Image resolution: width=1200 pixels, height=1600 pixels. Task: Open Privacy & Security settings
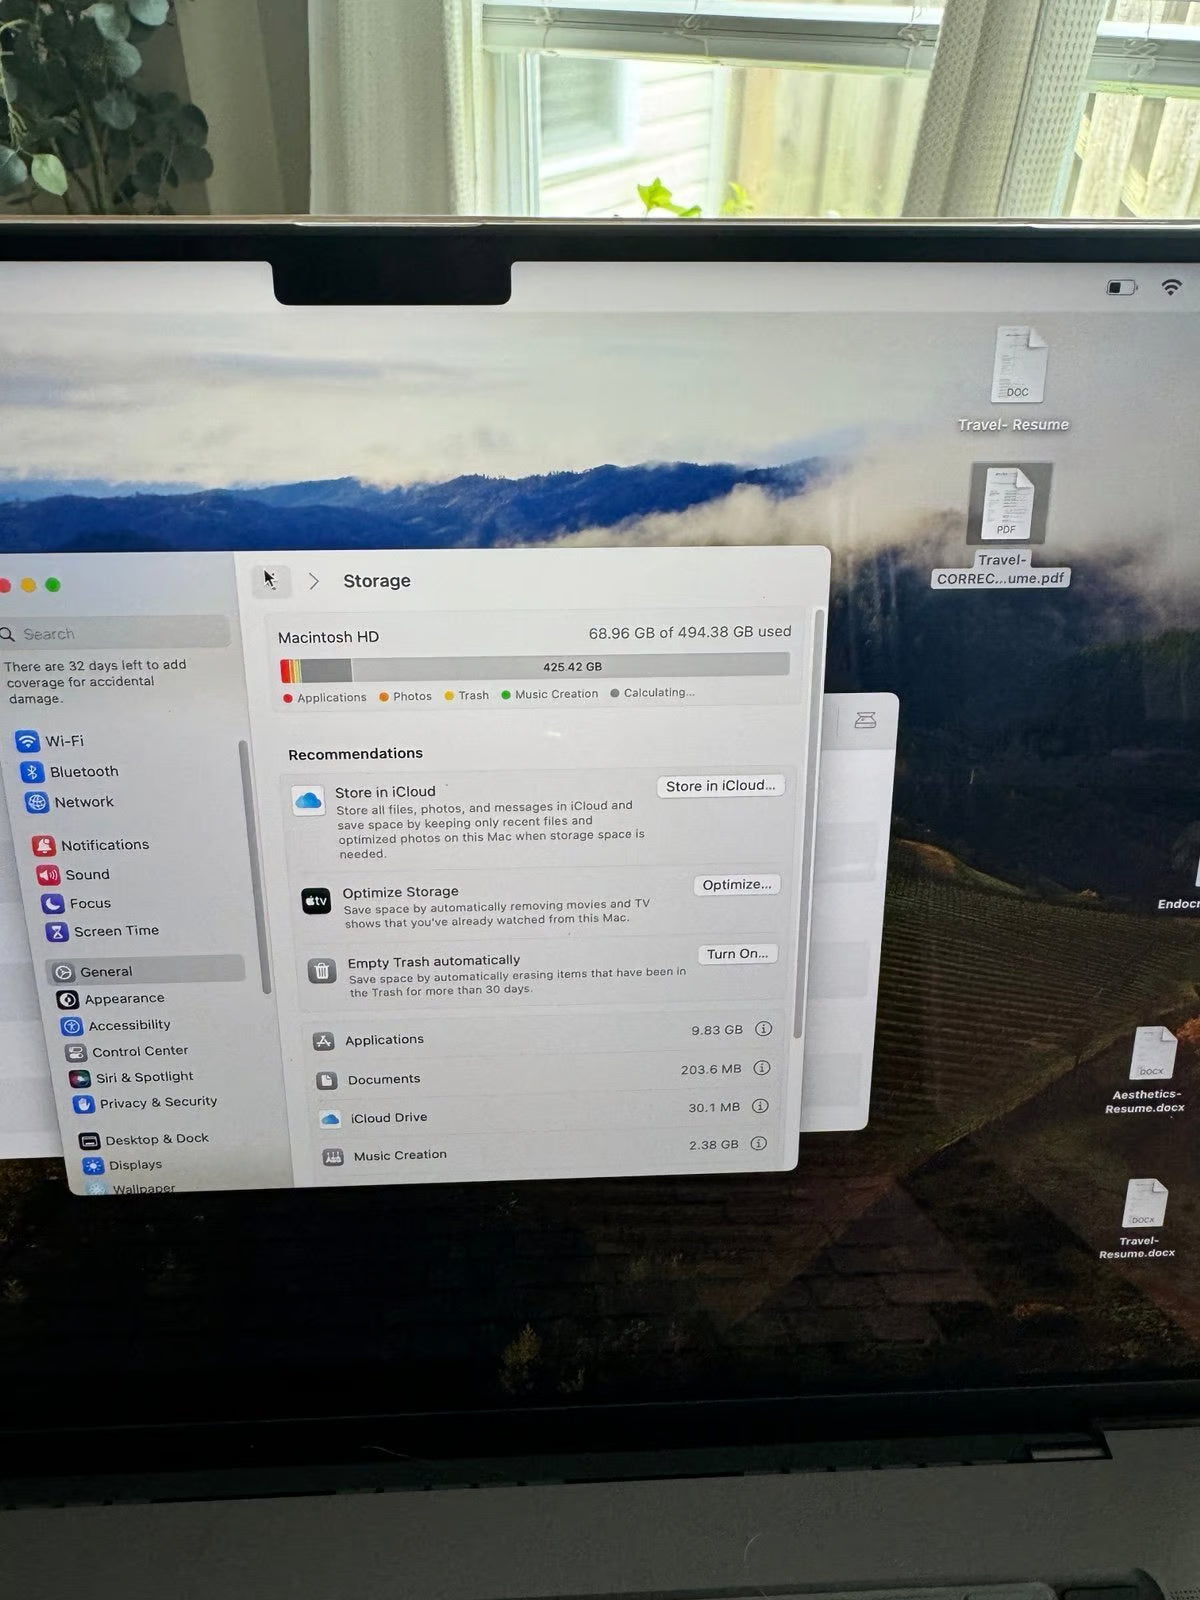[146, 1103]
